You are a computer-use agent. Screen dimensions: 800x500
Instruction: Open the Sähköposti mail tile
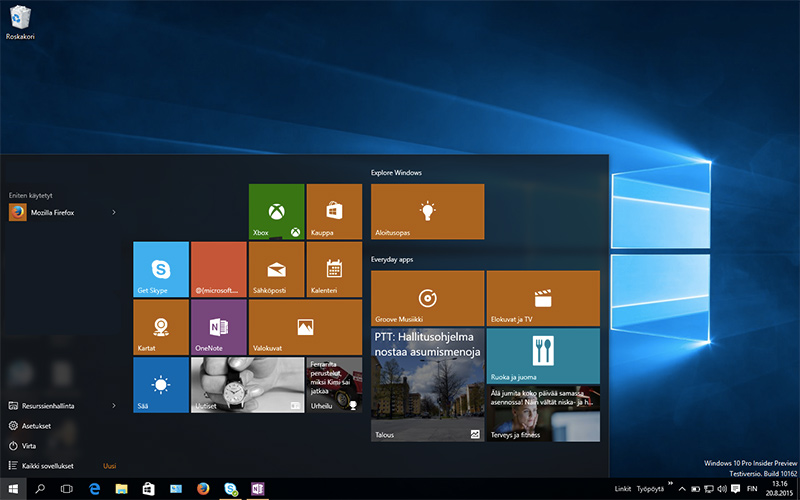276,269
